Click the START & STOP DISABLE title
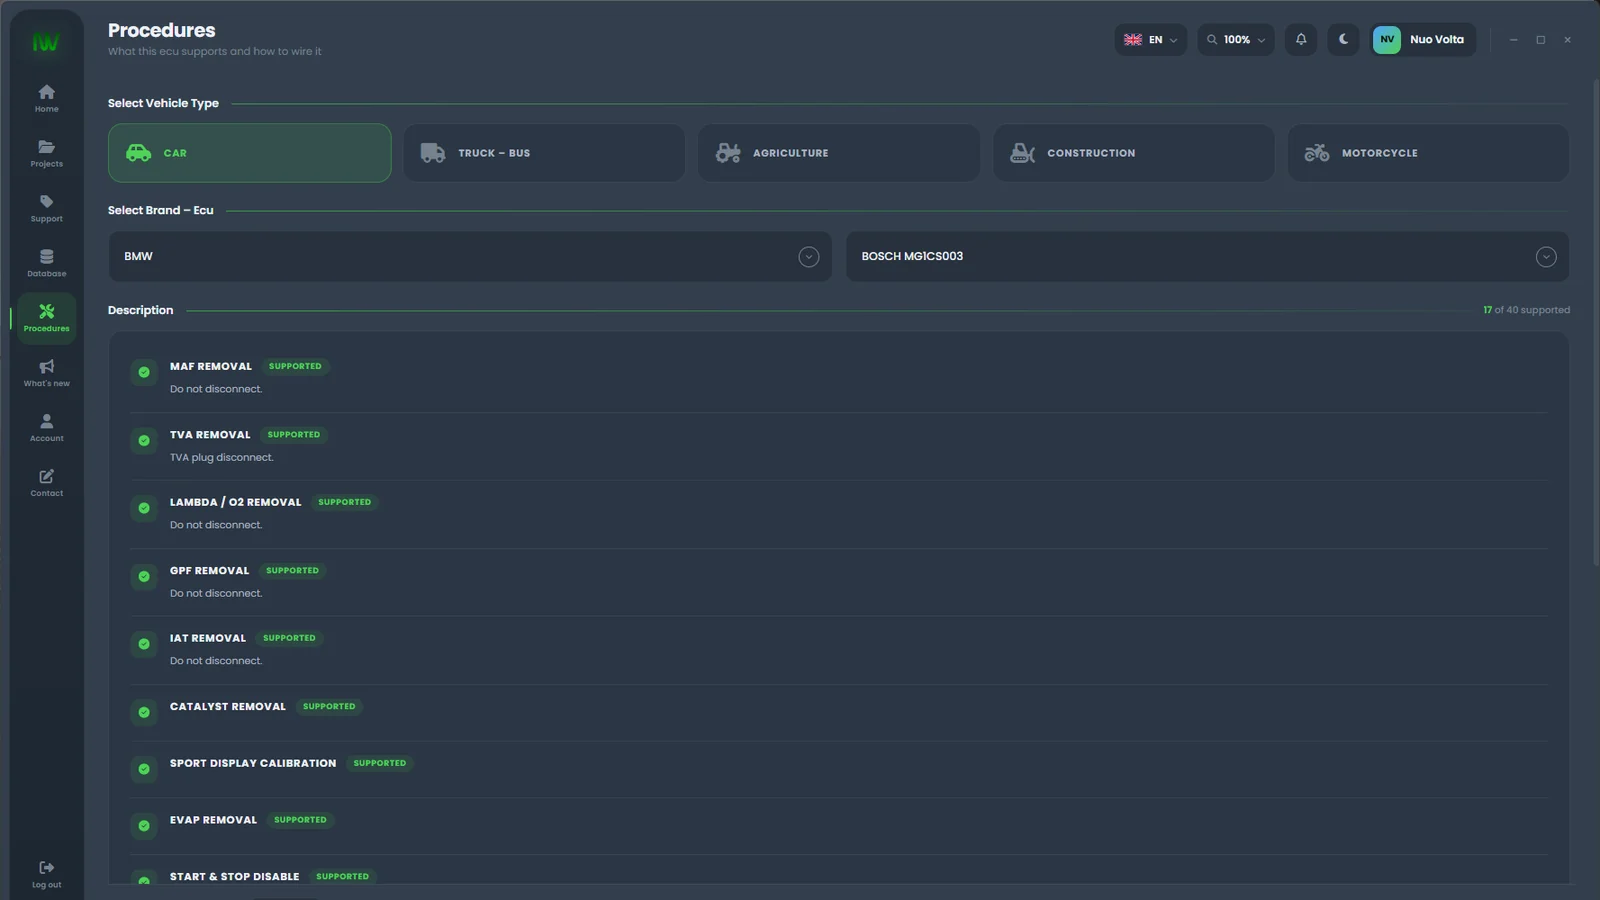Image resolution: width=1600 pixels, height=900 pixels. pyautogui.click(x=234, y=877)
